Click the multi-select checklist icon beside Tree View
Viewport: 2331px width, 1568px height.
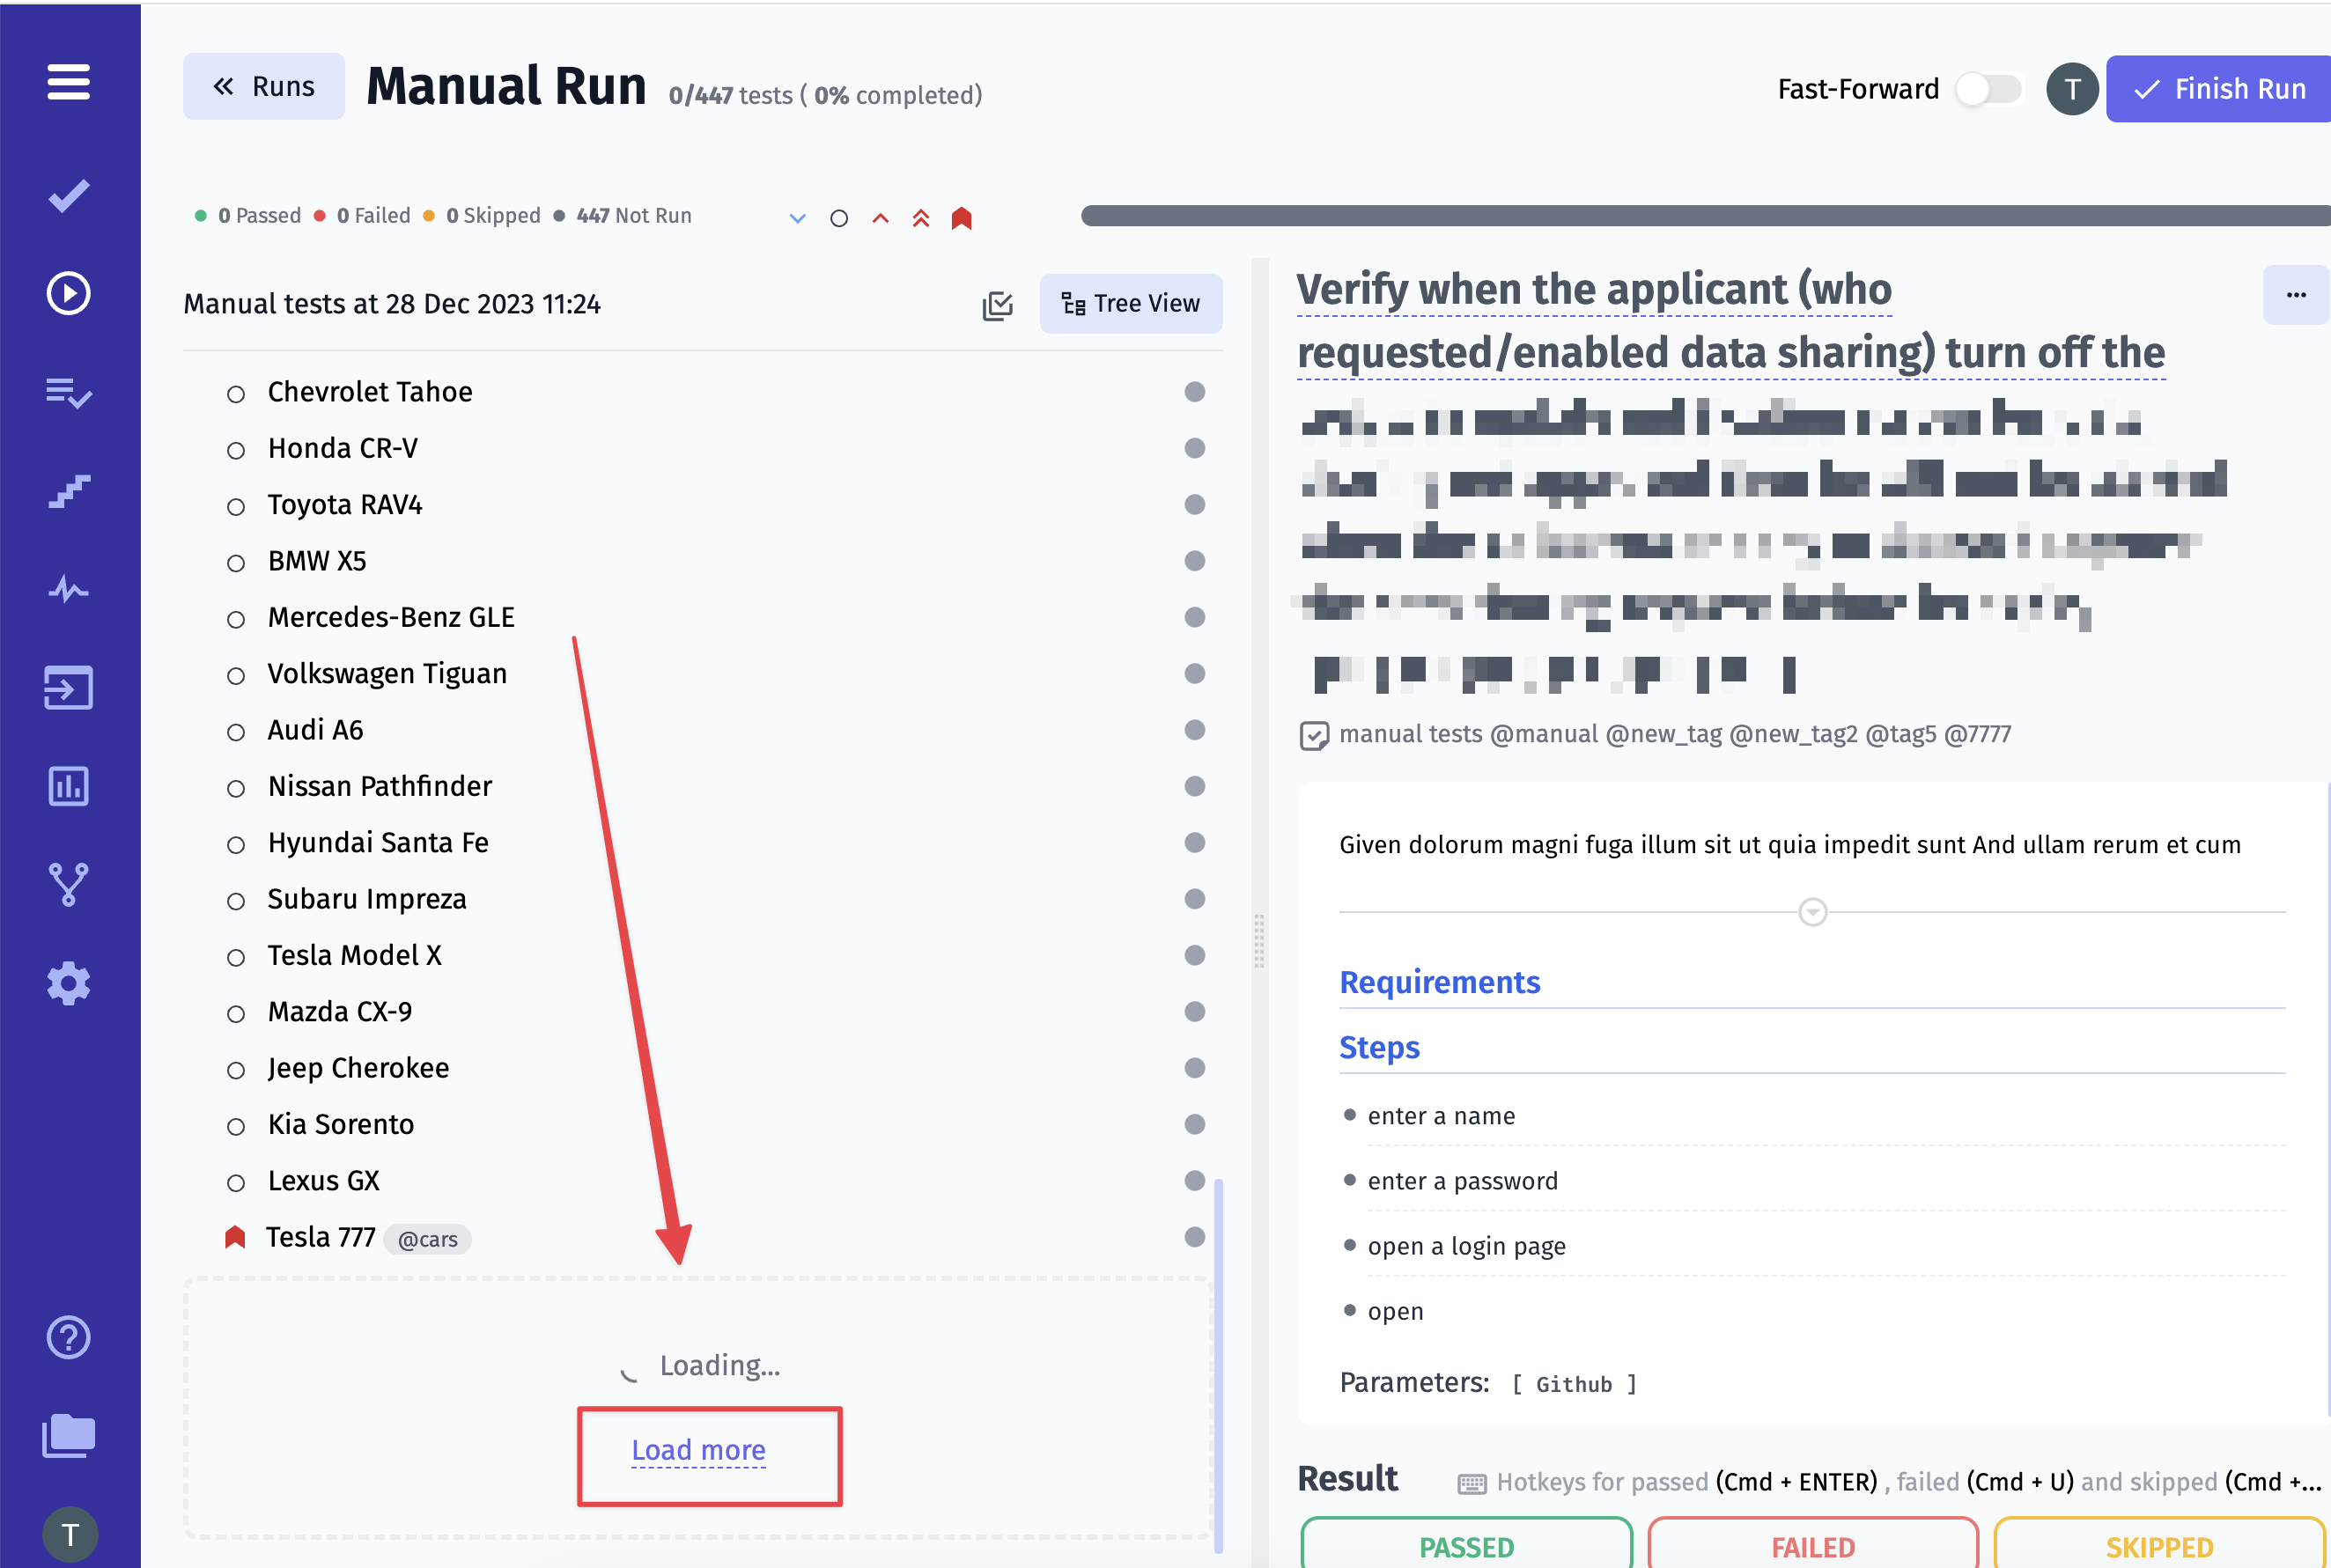click(997, 305)
